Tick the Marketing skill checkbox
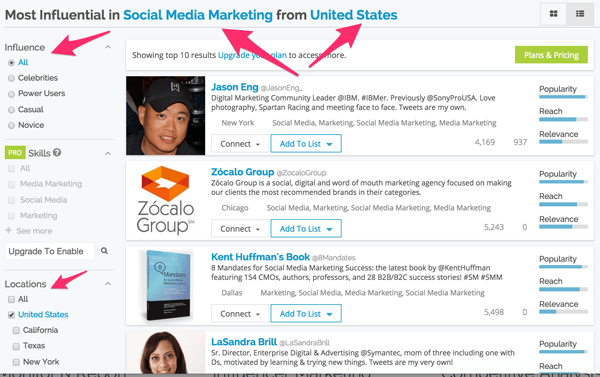600x377 pixels. [11, 216]
